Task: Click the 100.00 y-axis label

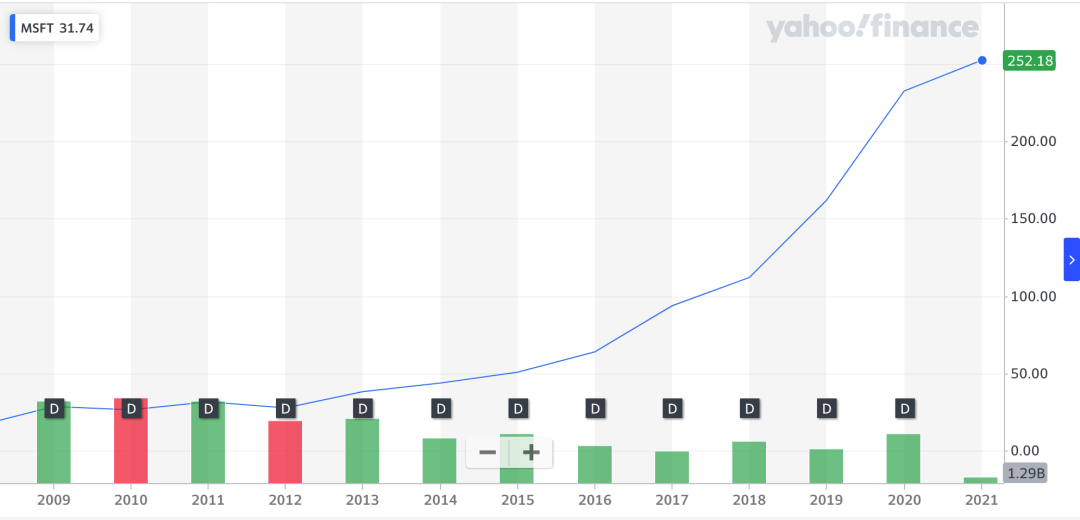Action: pyautogui.click(x=1031, y=297)
